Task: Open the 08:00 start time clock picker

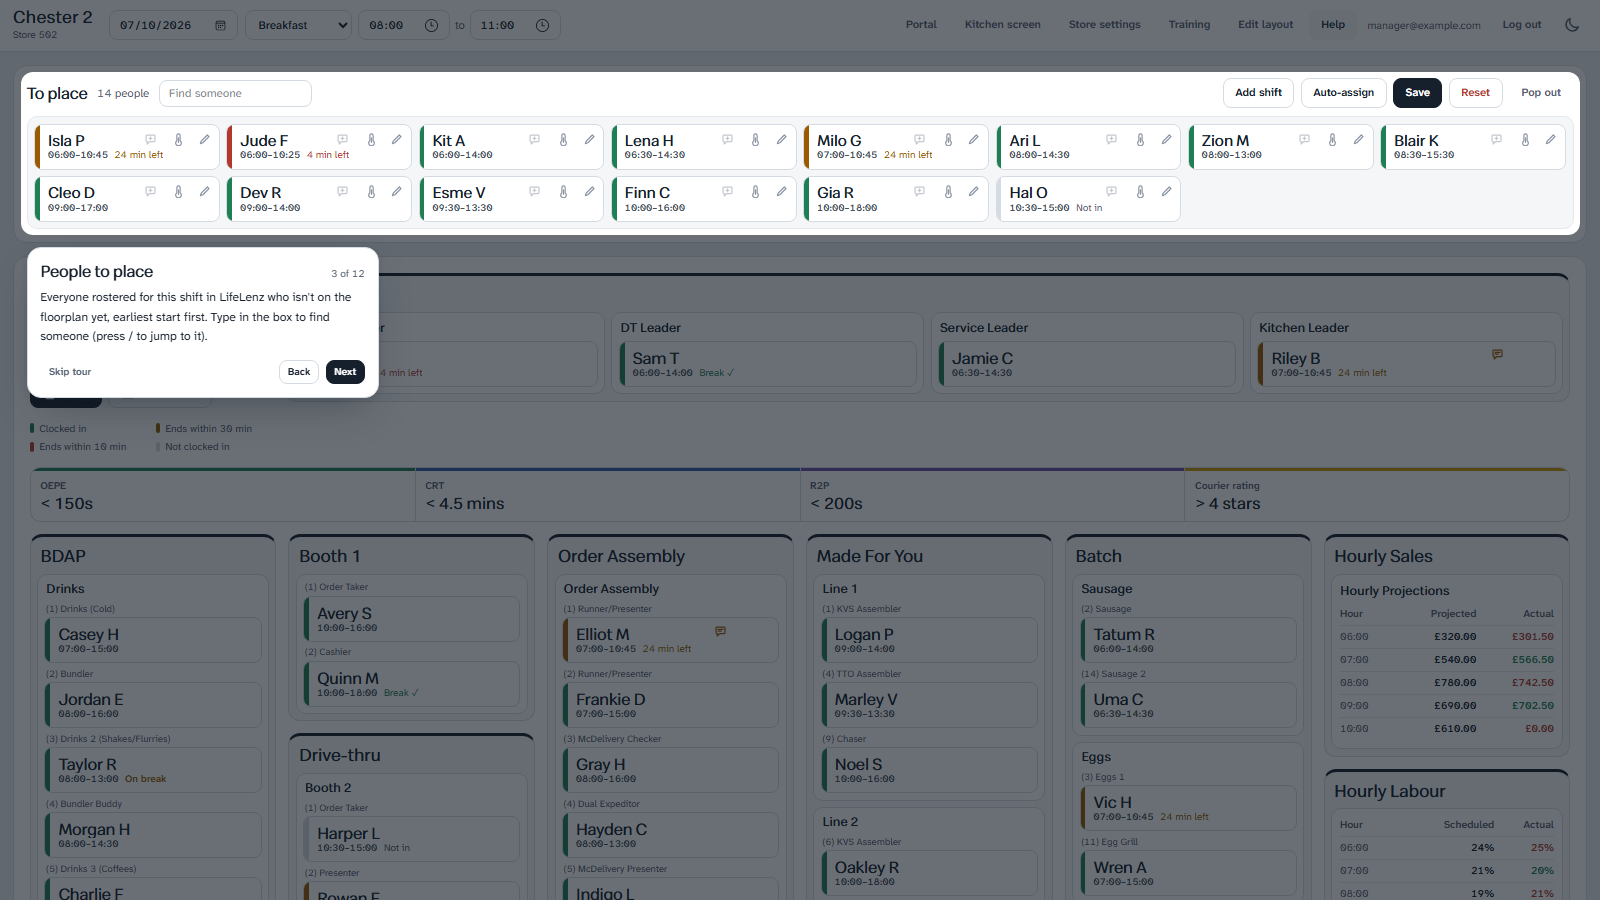Action: pos(431,25)
